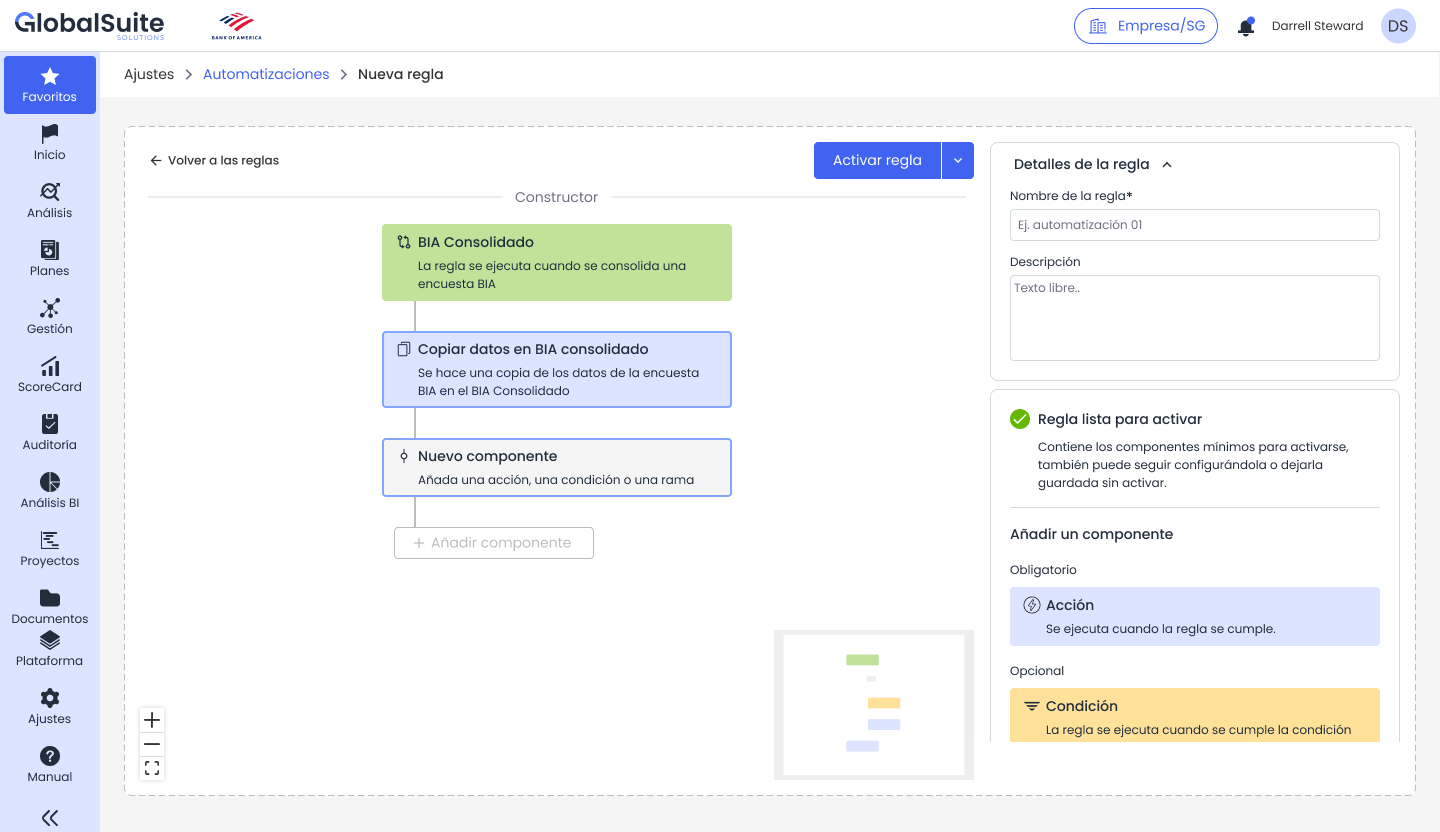Open ScoreCard chart icon
Viewport: 1440px width, 832px height.
[x=50, y=366]
